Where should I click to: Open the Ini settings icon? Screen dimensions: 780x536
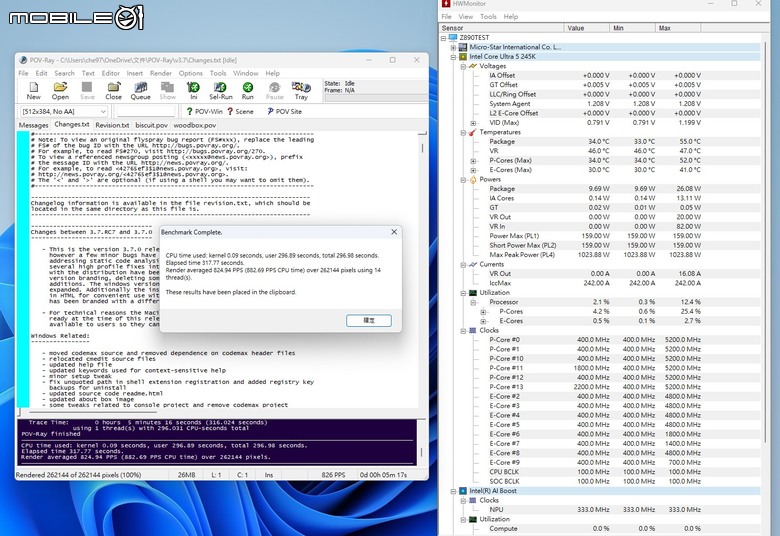click(x=194, y=91)
